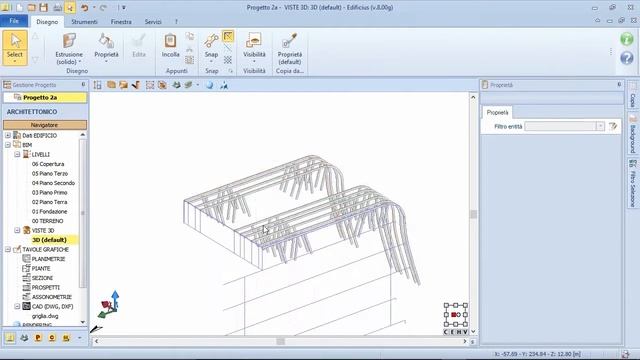Screen dimensions: 640x360
Task: Toggle the highlighted snap option icon
Action: [228, 36]
